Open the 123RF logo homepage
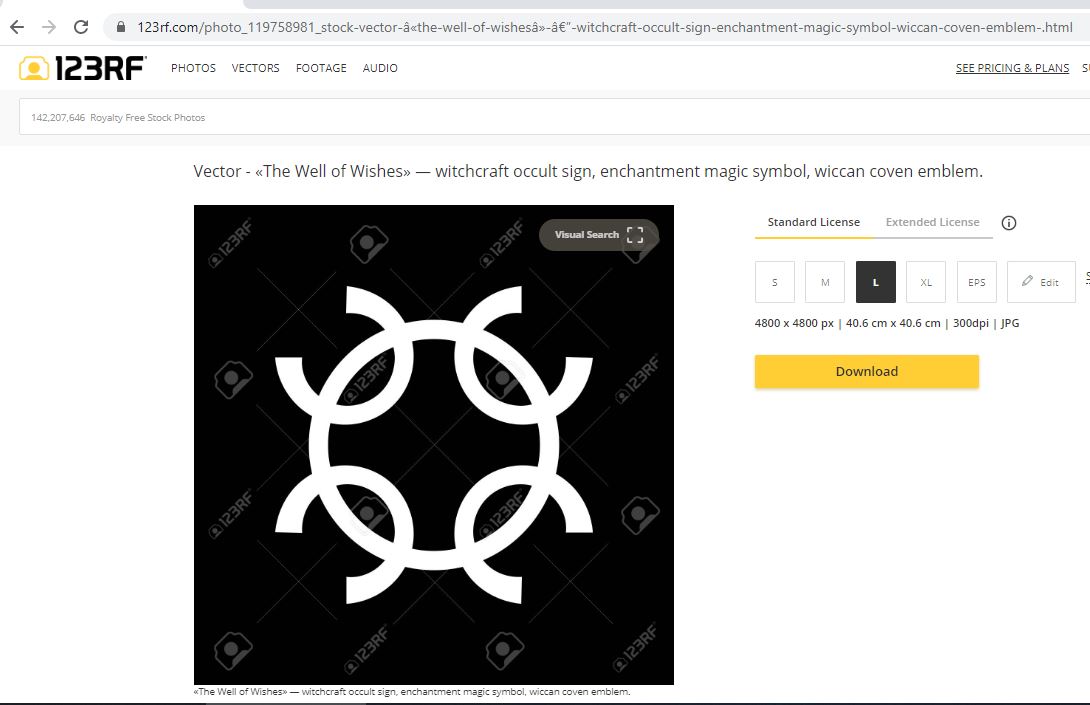Screen dimensions: 1090x705 click(x=83, y=68)
